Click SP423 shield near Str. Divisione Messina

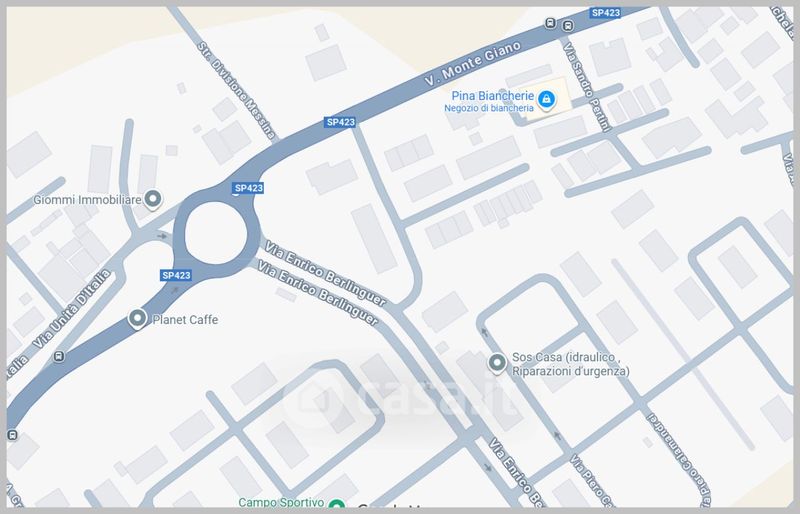340,122
